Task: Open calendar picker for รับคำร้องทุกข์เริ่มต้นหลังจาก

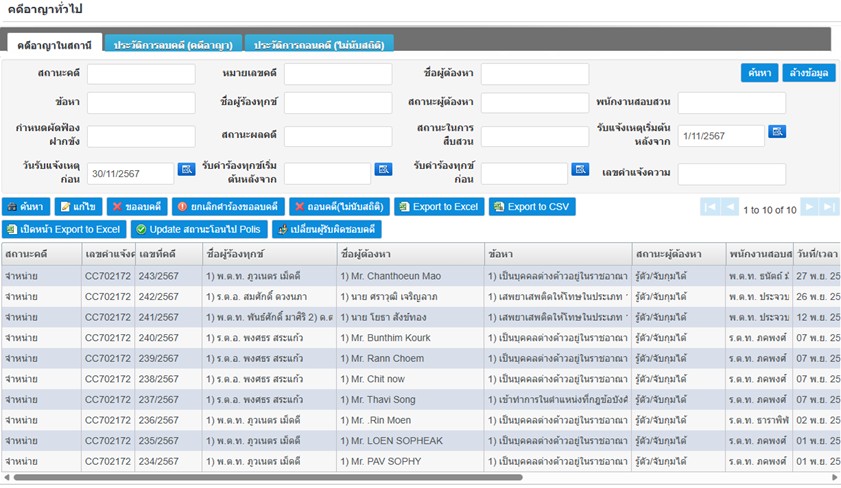Action: 383,170
